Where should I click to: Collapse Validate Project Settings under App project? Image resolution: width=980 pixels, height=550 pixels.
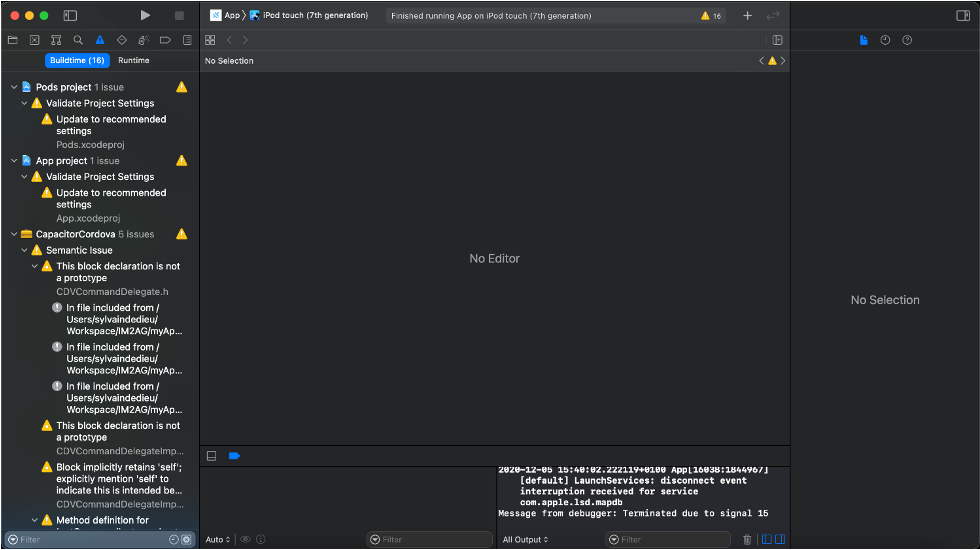(x=24, y=177)
